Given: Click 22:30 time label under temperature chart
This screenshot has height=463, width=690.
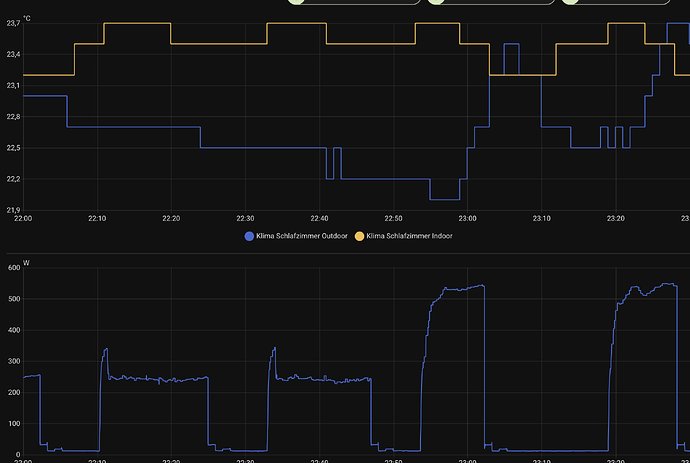Looking at the screenshot, I should click(x=245, y=218).
